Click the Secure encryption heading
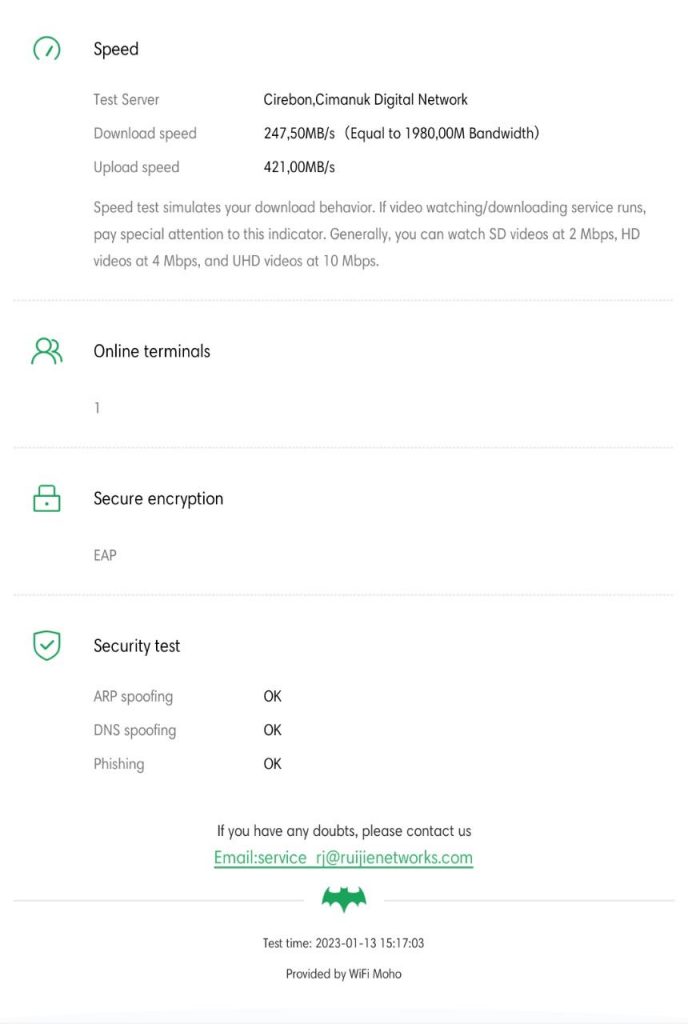 [x=158, y=498]
